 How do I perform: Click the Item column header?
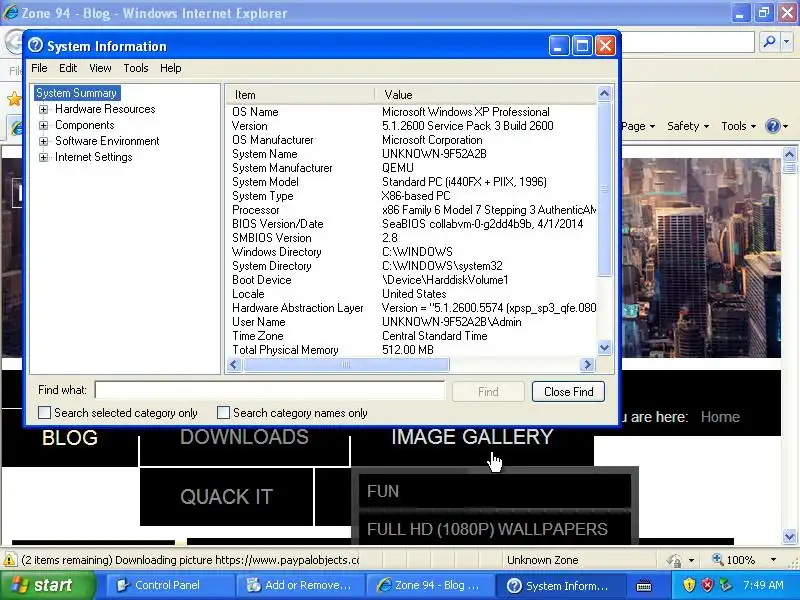pyautogui.click(x=300, y=95)
